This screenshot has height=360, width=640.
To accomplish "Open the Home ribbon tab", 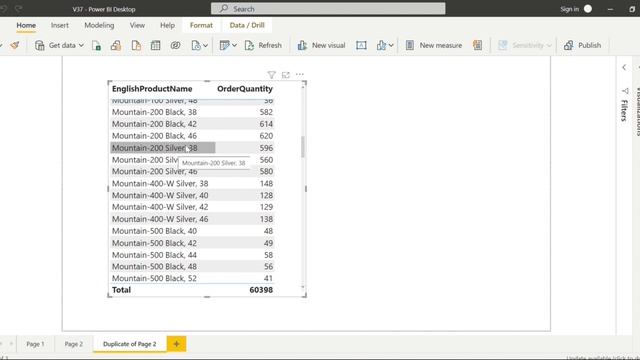I will click(x=26, y=25).
